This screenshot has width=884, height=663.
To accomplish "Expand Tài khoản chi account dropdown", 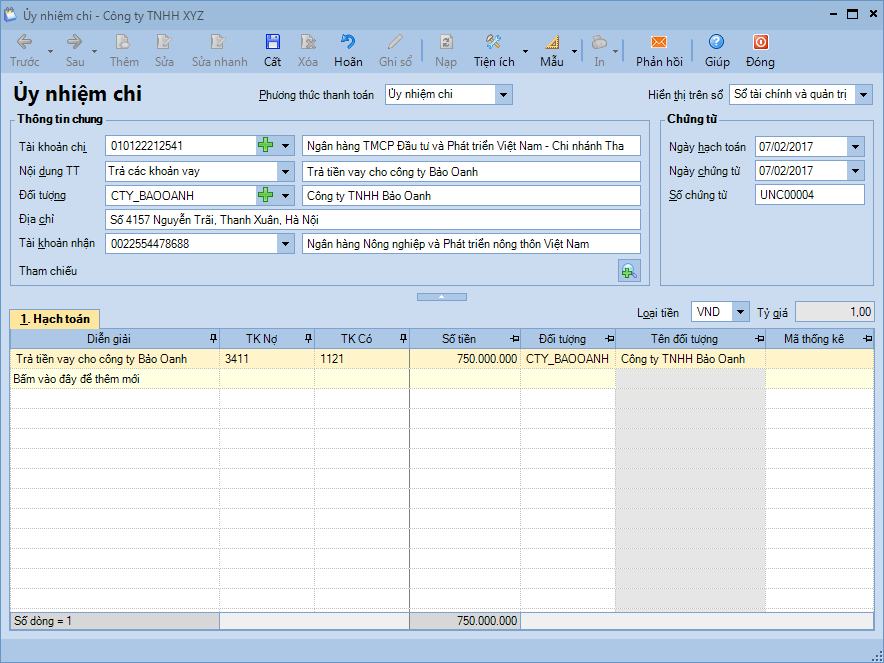I will 286,146.
